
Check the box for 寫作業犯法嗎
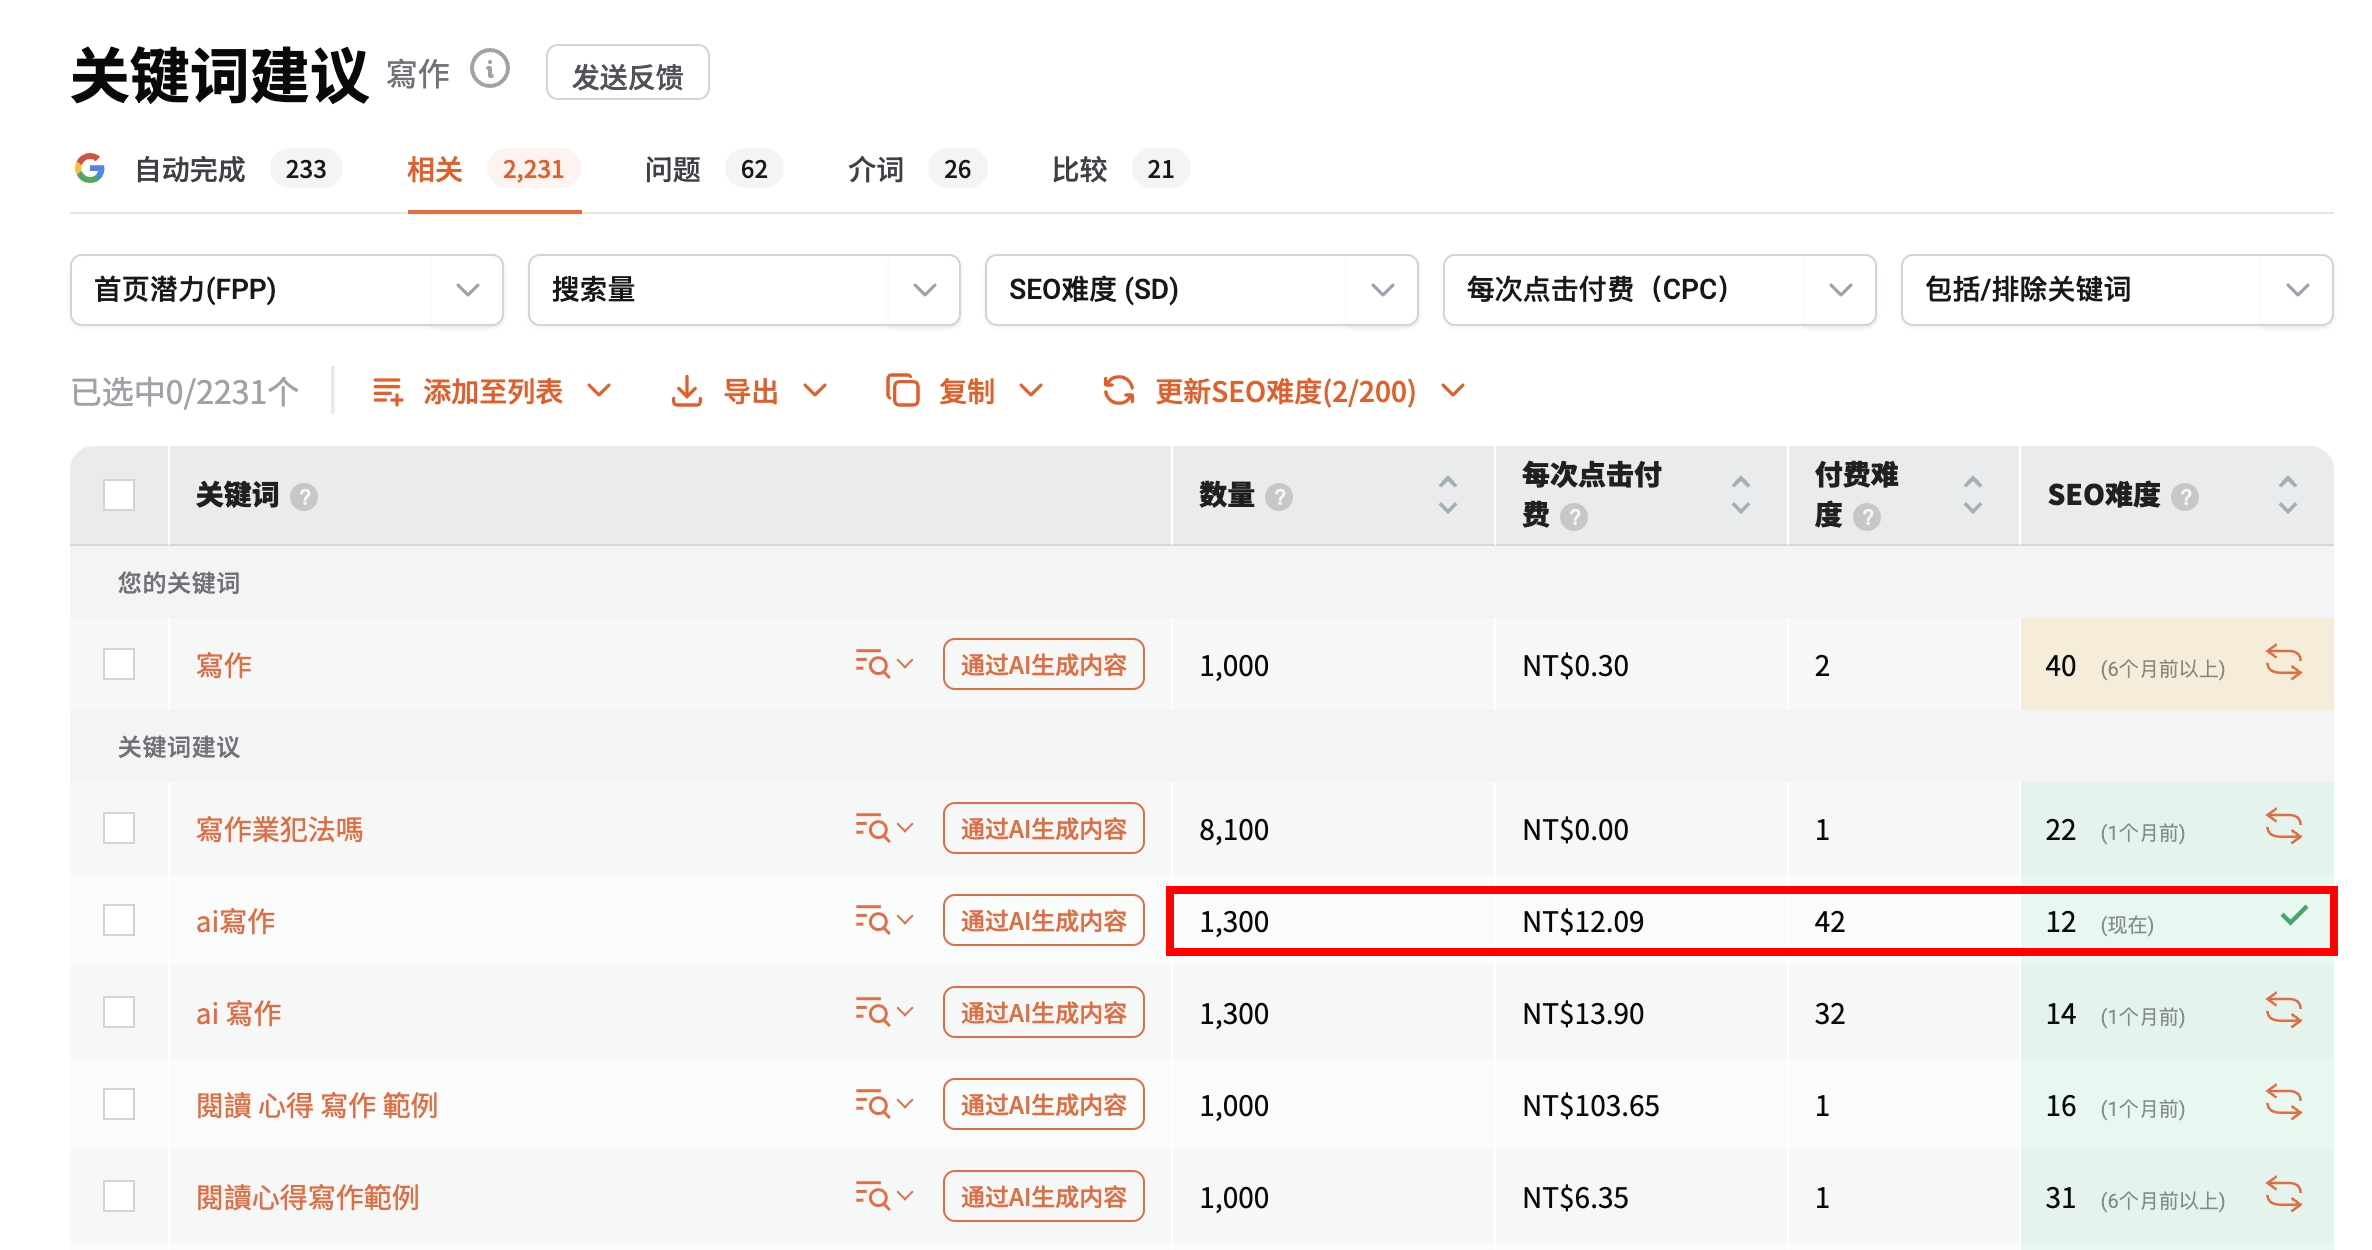tap(119, 828)
